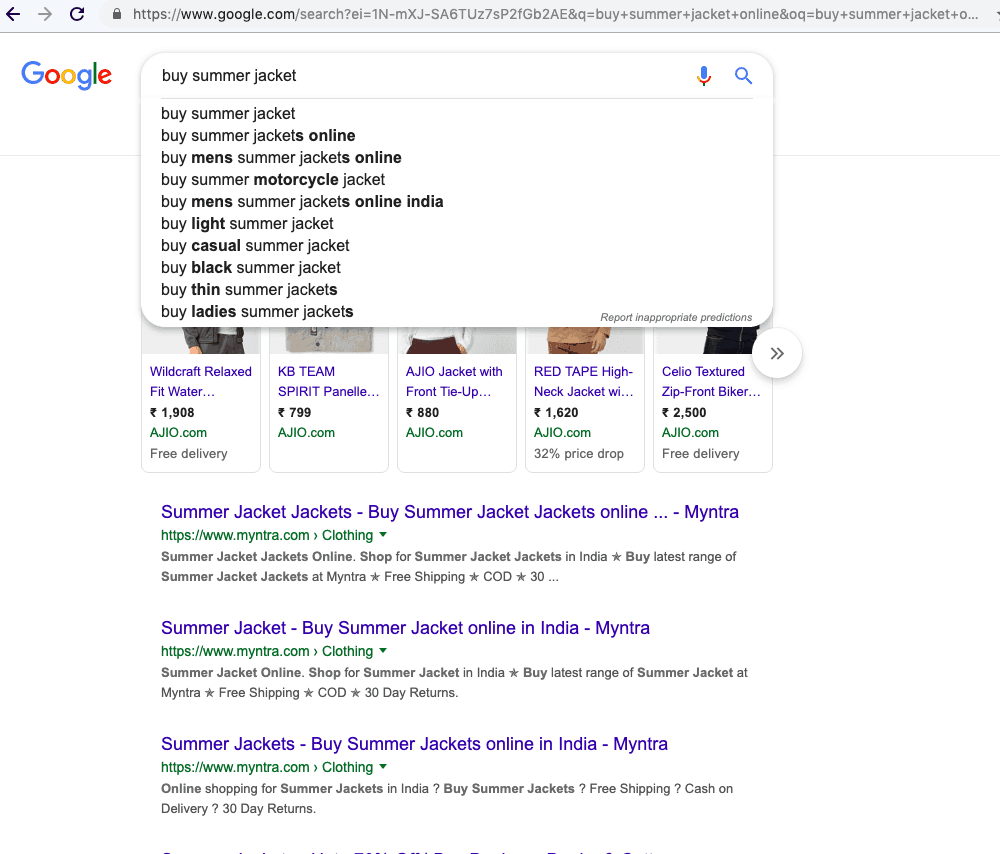Click '32% price drop' label
Viewport: 1000px width, 854px height.
coord(579,453)
